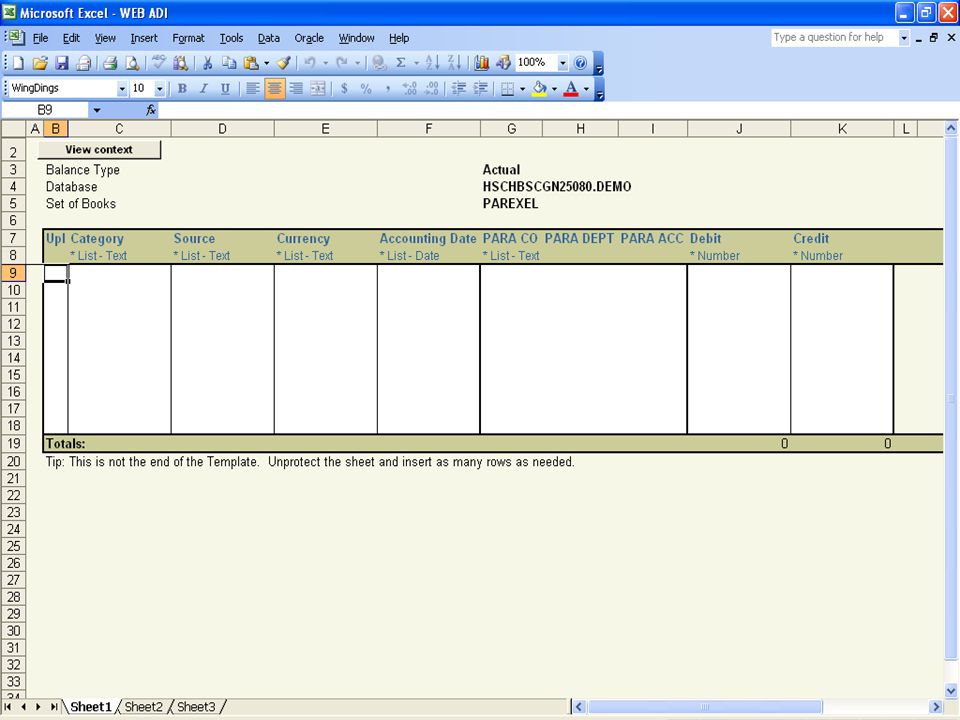This screenshot has width=960, height=720.
Task: Open the Drawing toolbar icon
Action: click(x=503, y=62)
